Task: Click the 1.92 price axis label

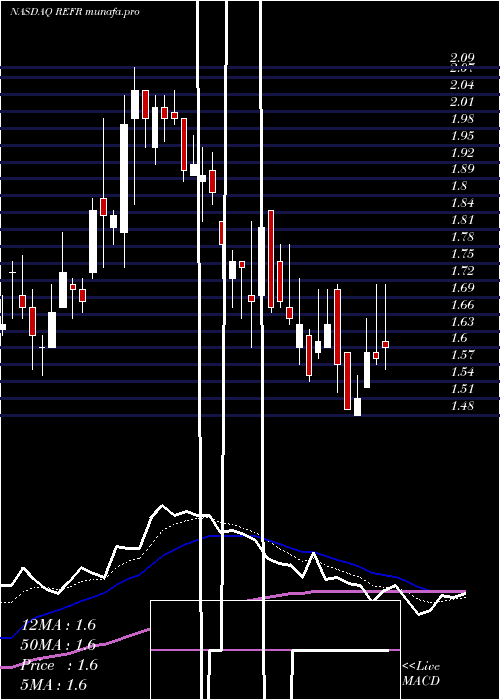Action: (x=462, y=153)
